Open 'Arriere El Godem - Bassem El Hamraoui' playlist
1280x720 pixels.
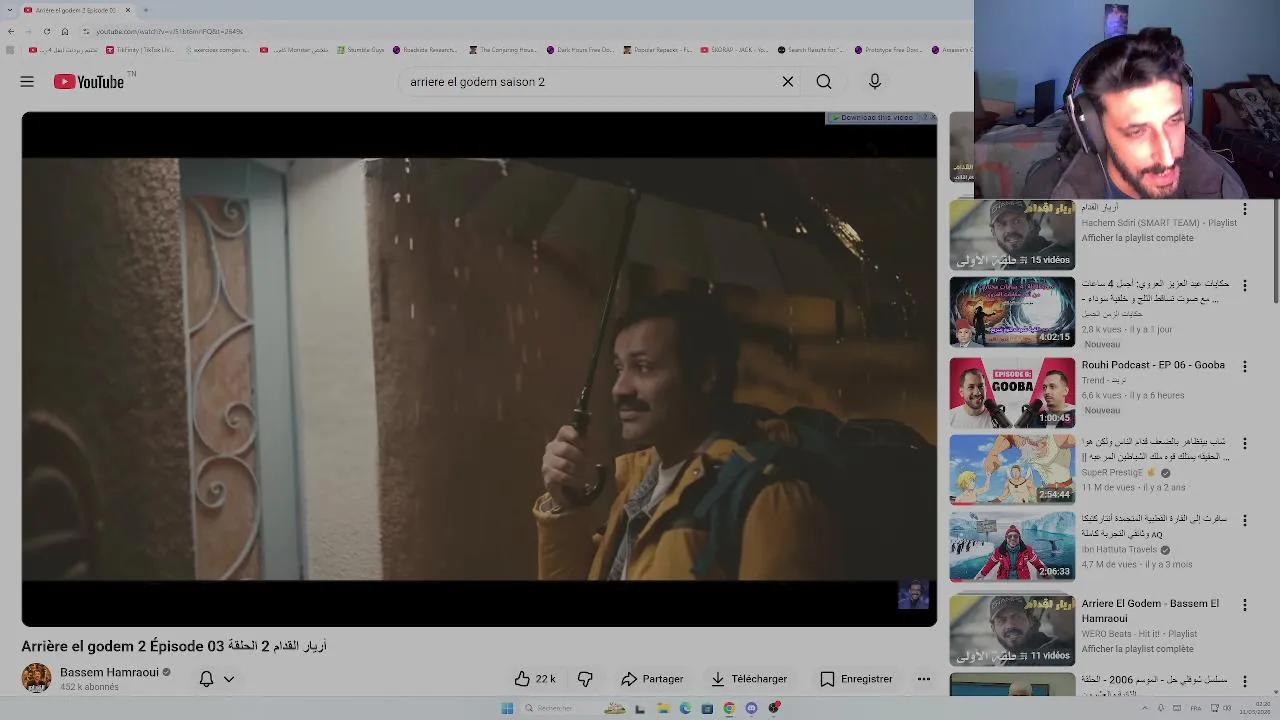[x=1150, y=610]
